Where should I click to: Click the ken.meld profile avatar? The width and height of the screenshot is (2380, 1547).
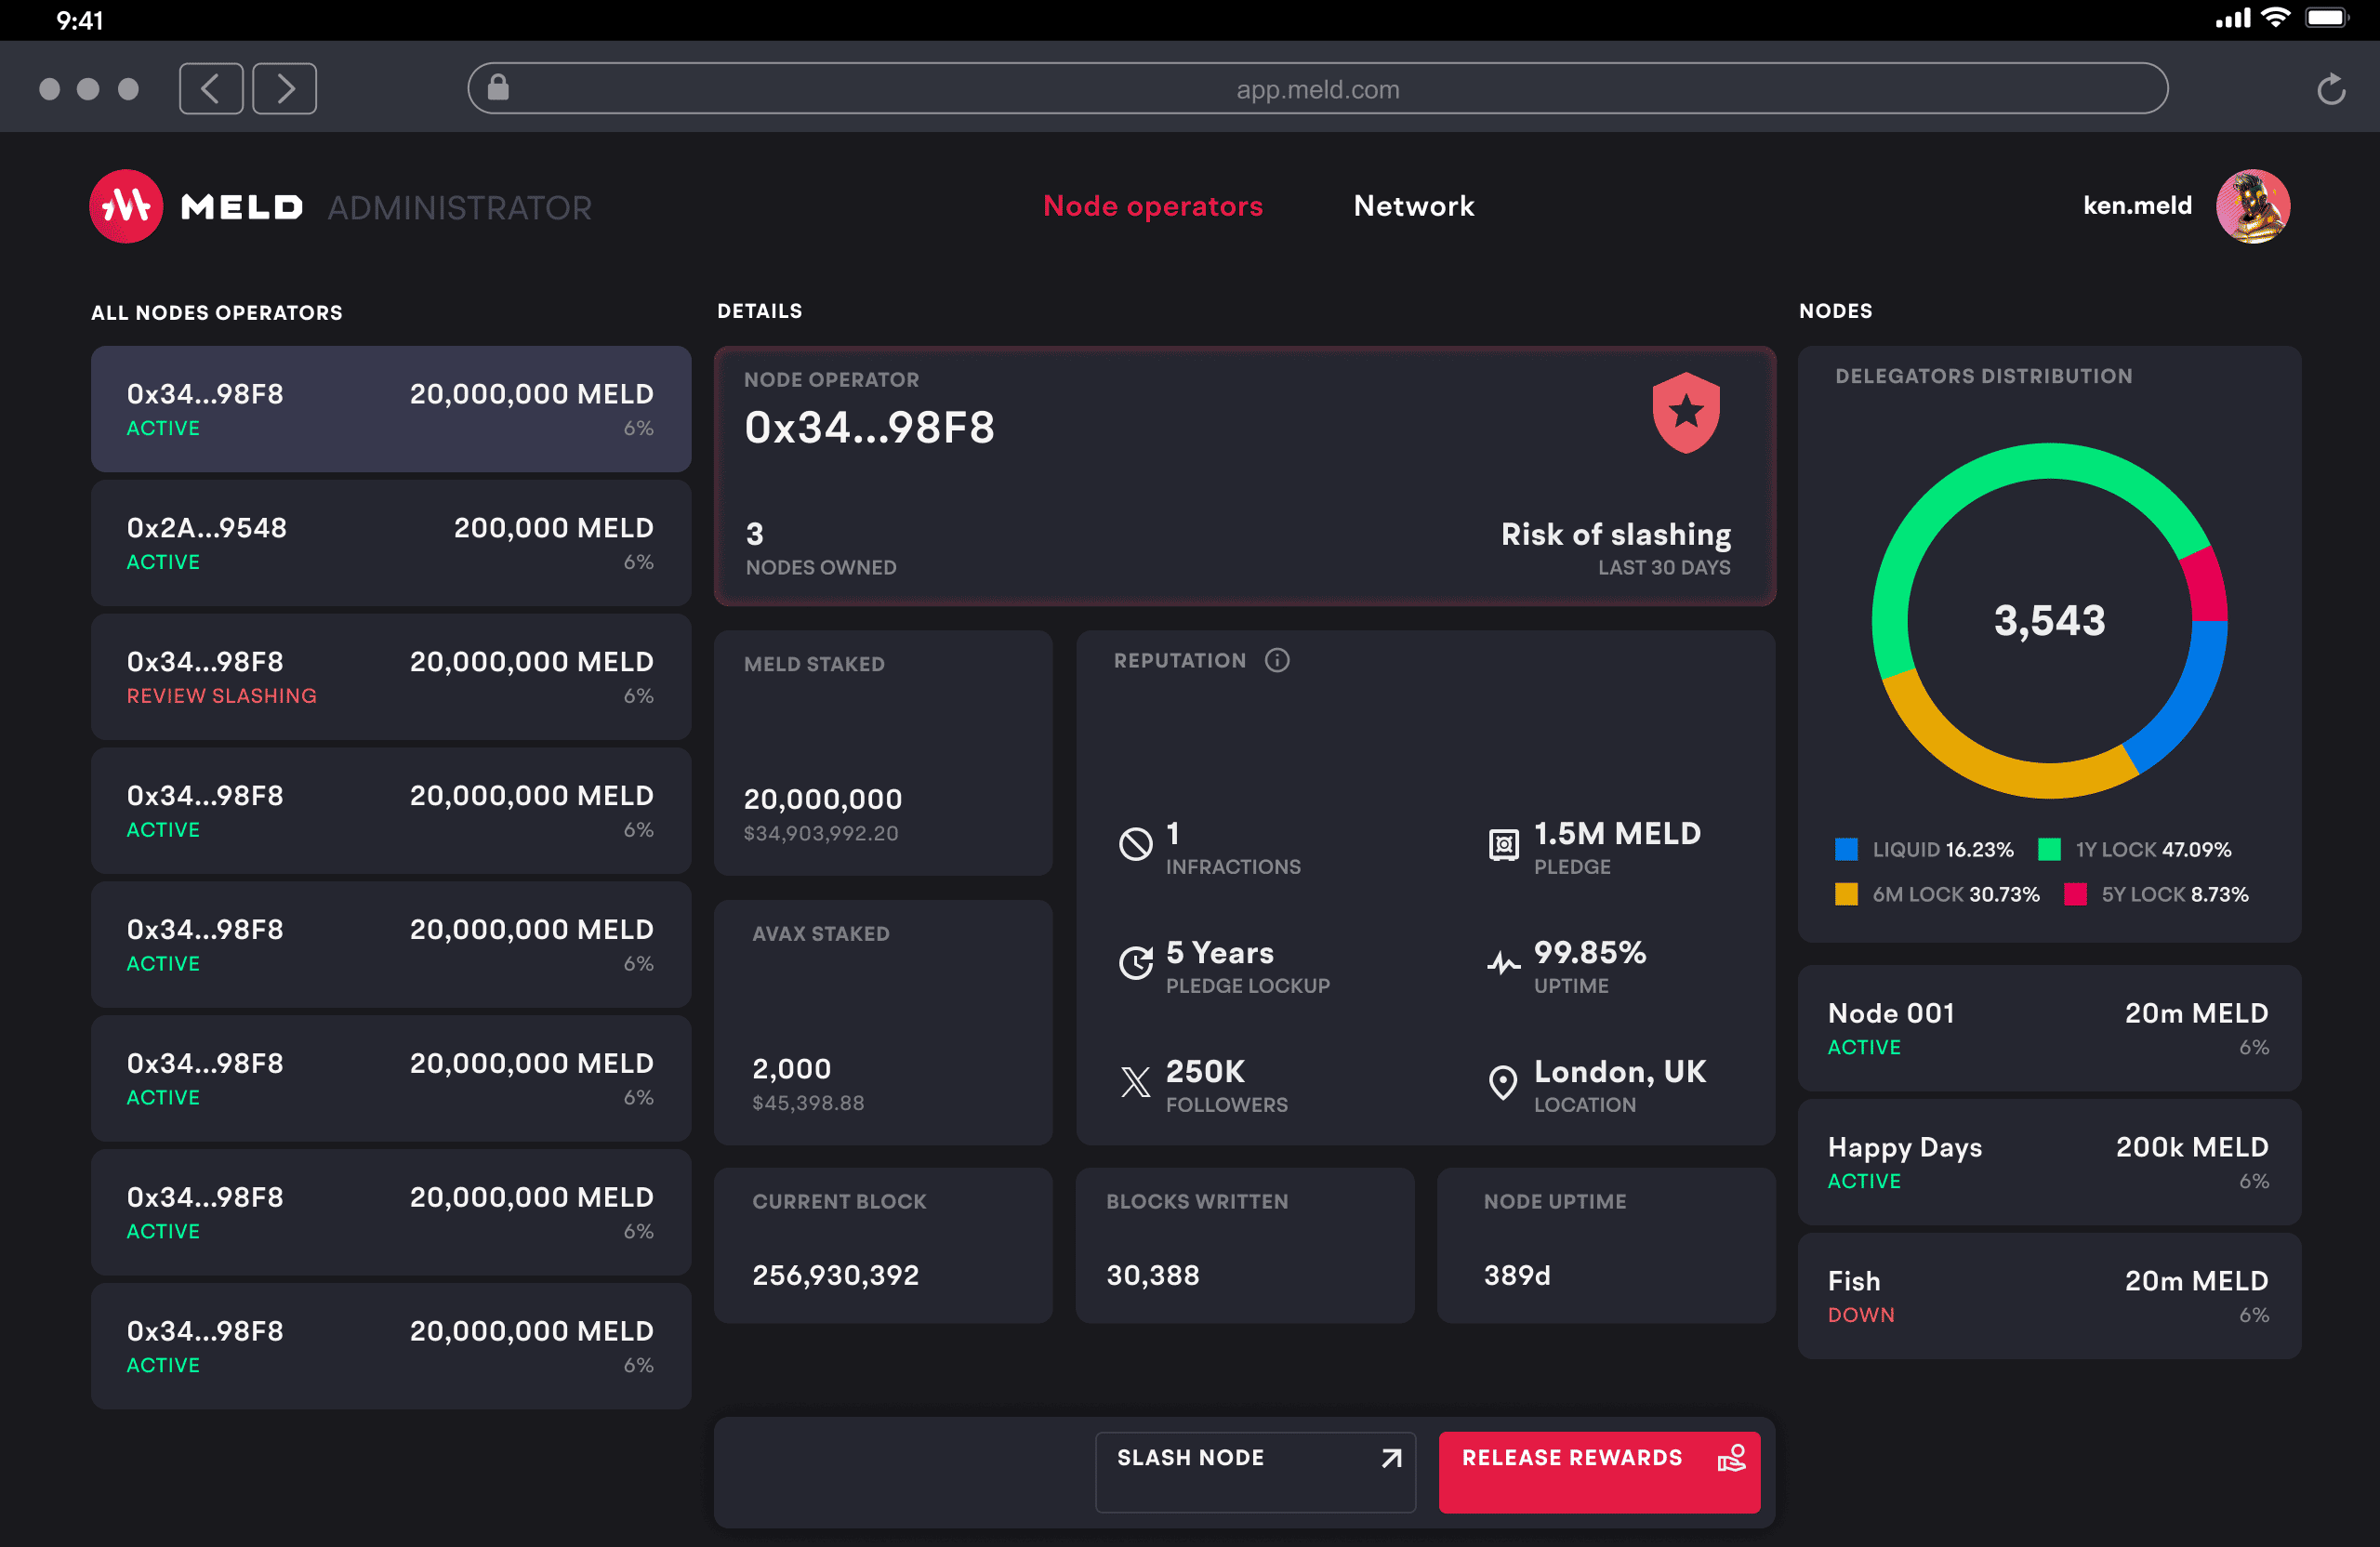pos(2254,206)
